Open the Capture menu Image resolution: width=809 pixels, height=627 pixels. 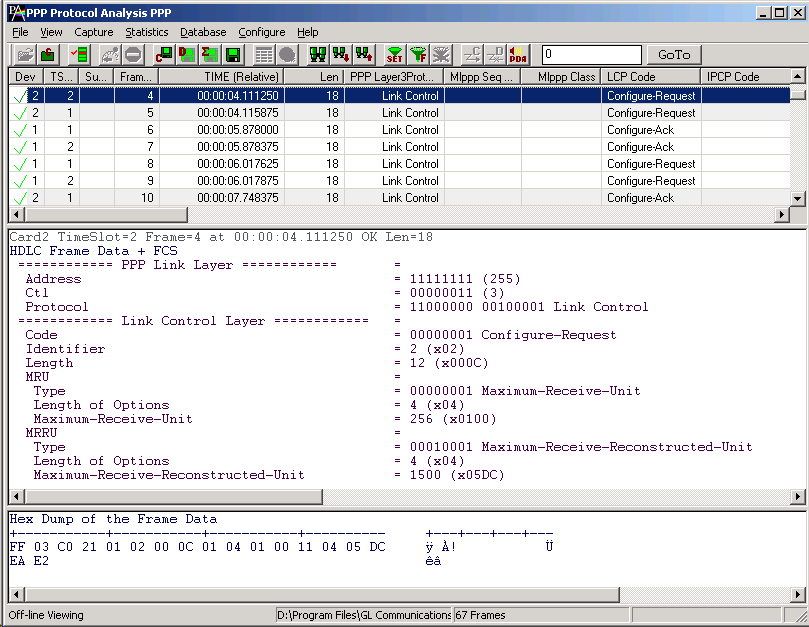click(93, 32)
